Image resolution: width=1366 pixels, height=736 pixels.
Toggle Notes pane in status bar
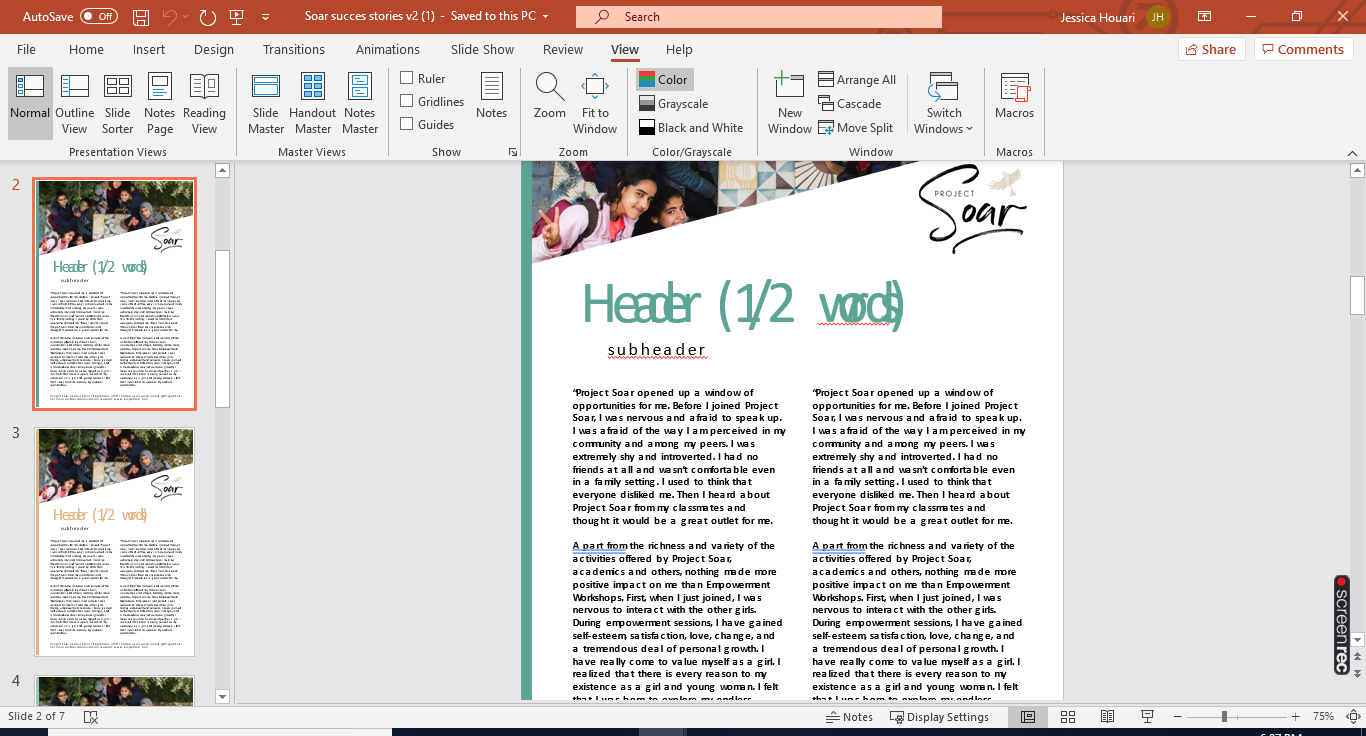pyautogui.click(x=850, y=717)
